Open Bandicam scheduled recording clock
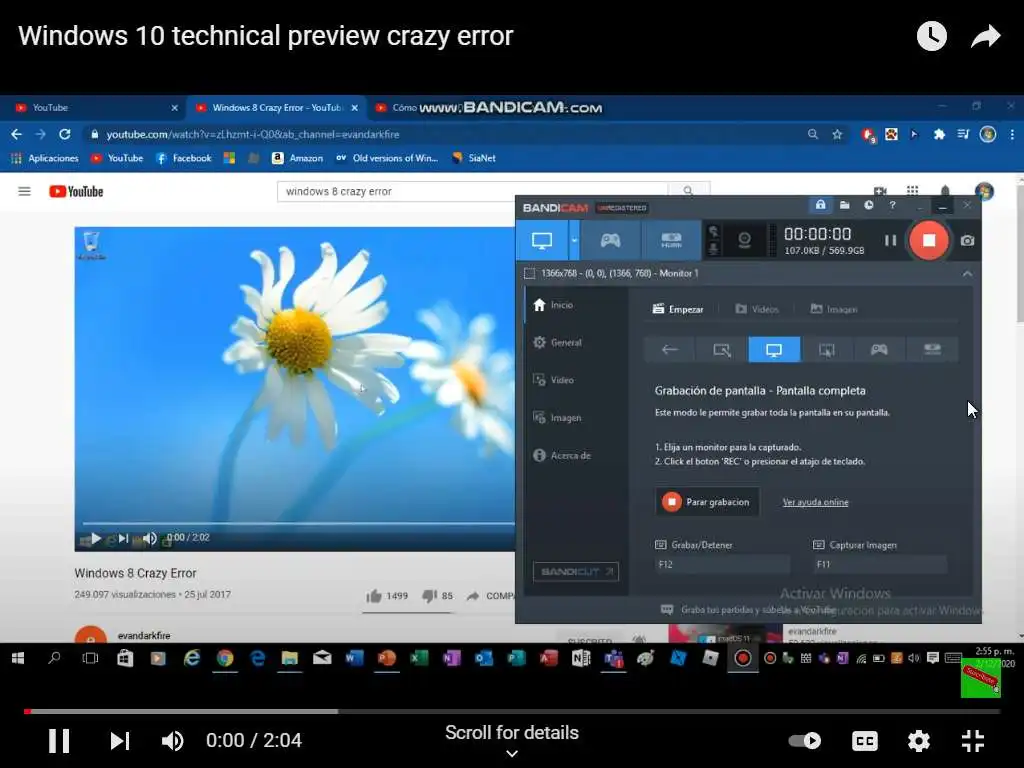Screen dimensions: 1024x768 (x=869, y=205)
